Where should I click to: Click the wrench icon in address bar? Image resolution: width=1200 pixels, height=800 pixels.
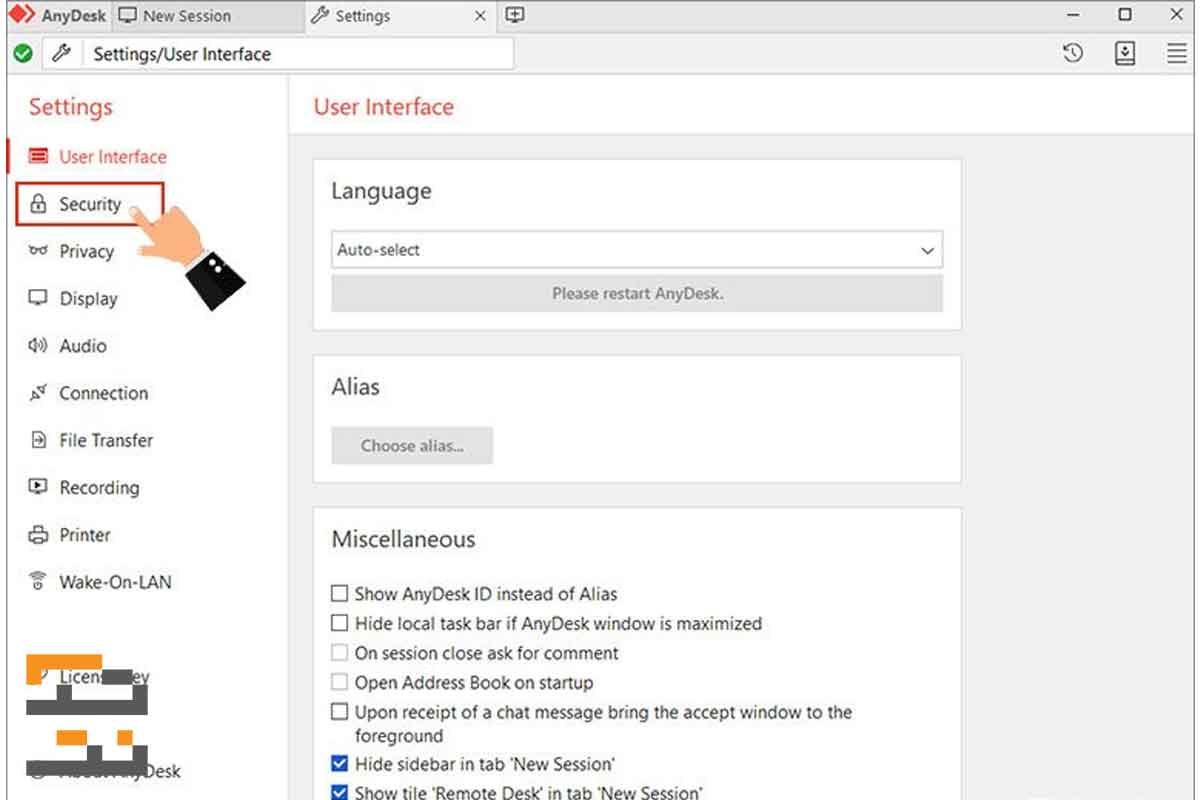(x=60, y=54)
